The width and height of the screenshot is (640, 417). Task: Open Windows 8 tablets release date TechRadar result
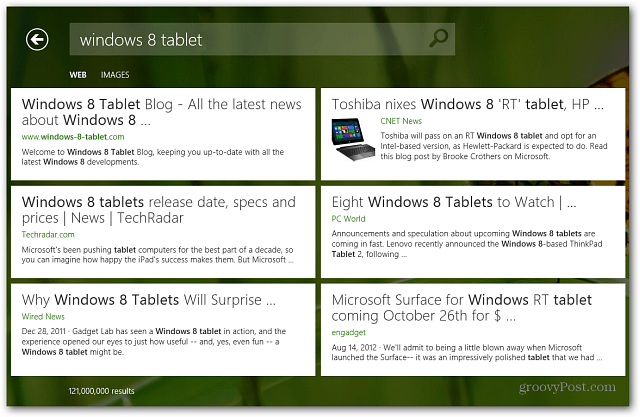coord(159,210)
